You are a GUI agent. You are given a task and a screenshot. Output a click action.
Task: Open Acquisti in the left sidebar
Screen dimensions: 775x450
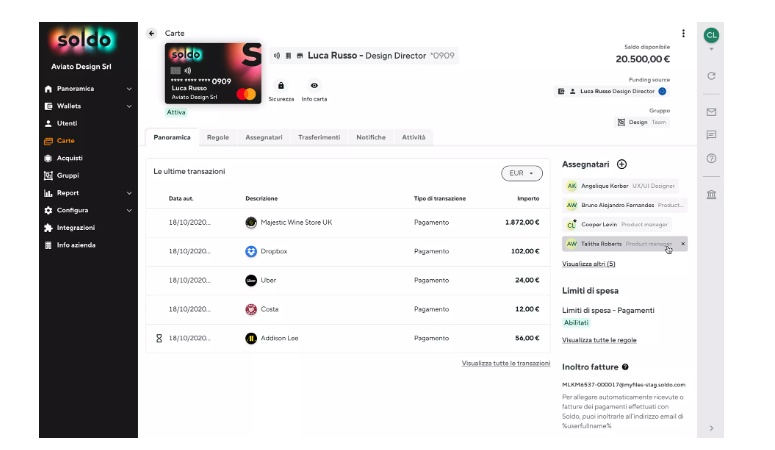70,158
